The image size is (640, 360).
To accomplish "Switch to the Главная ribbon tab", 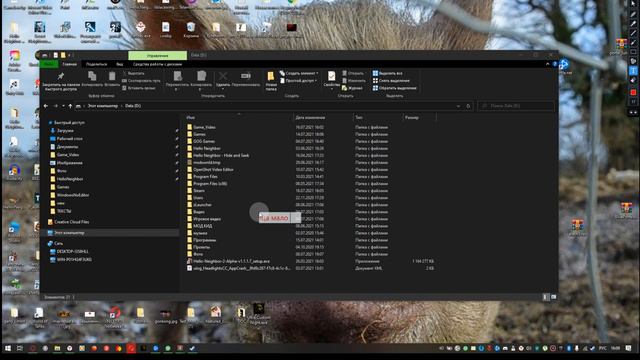I will point(70,64).
